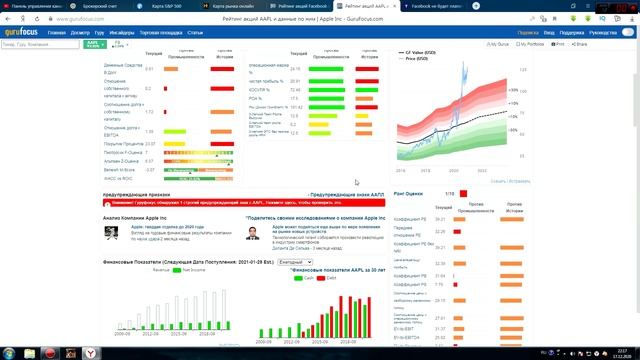
Task: Switch to the Карта S&P 500 tab
Action: click(166, 6)
